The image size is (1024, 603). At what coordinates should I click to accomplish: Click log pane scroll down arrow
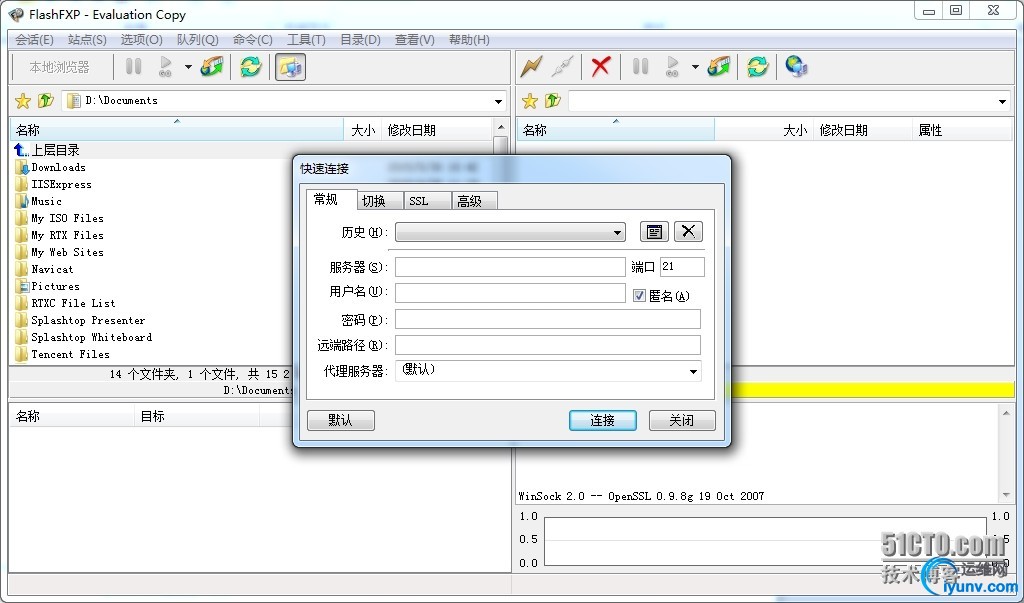pyautogui.click(x=1006, y=496)
